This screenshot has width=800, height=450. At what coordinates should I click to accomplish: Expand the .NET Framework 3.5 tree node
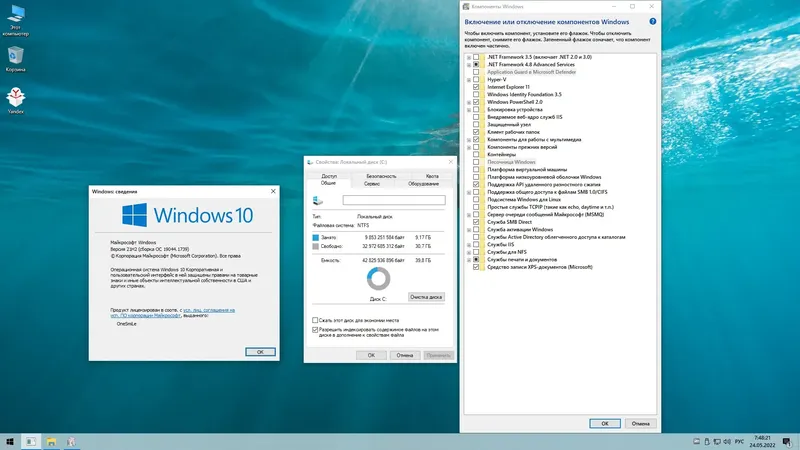469,57
